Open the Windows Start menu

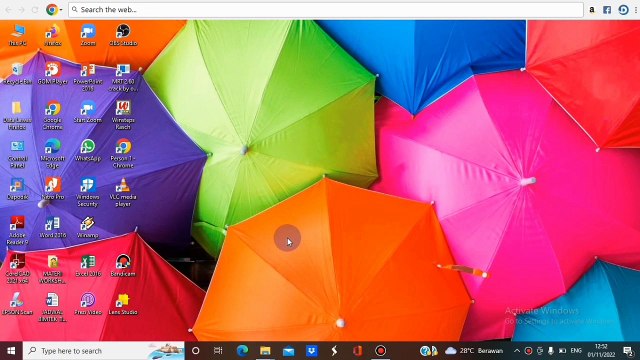point(11,351)
